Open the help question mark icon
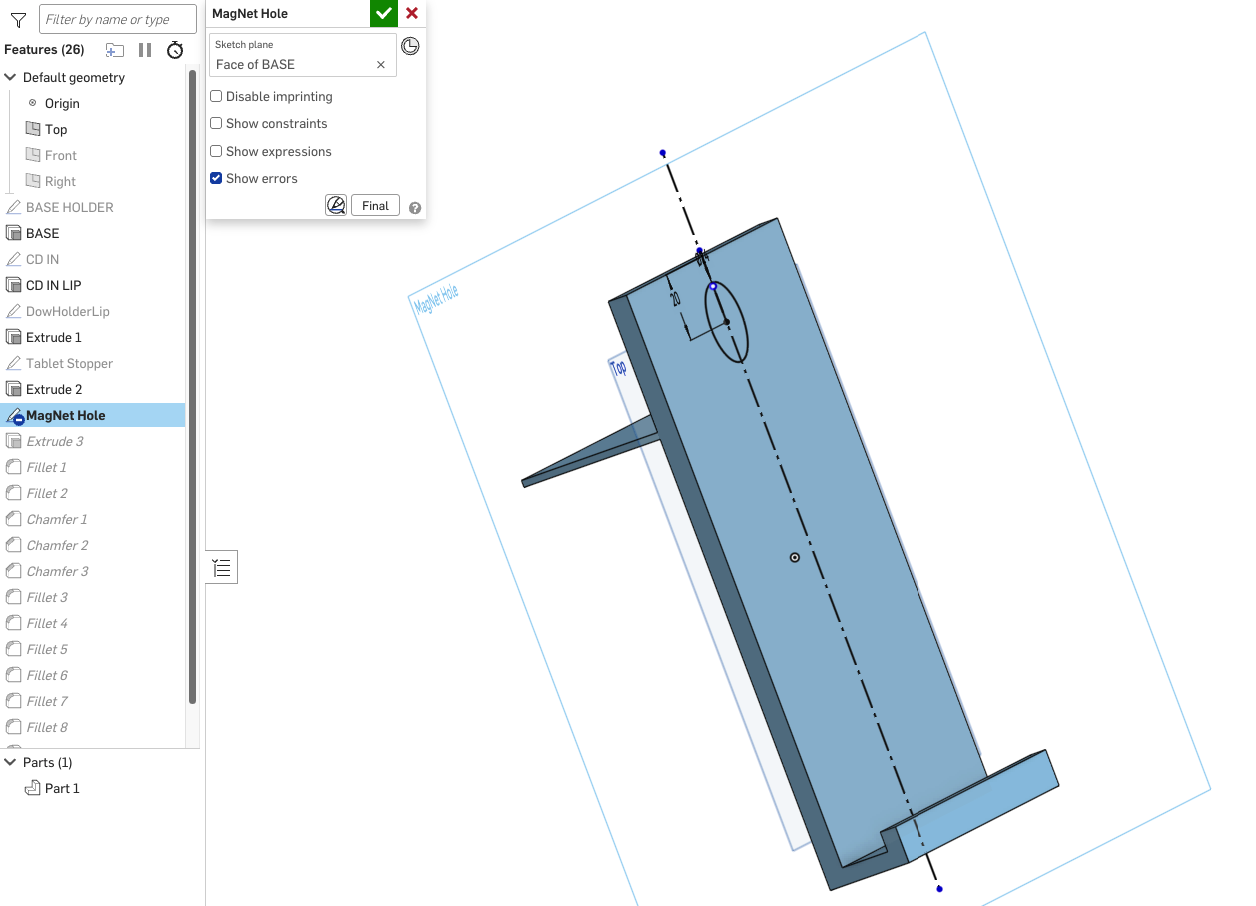 tap(415, 208)
